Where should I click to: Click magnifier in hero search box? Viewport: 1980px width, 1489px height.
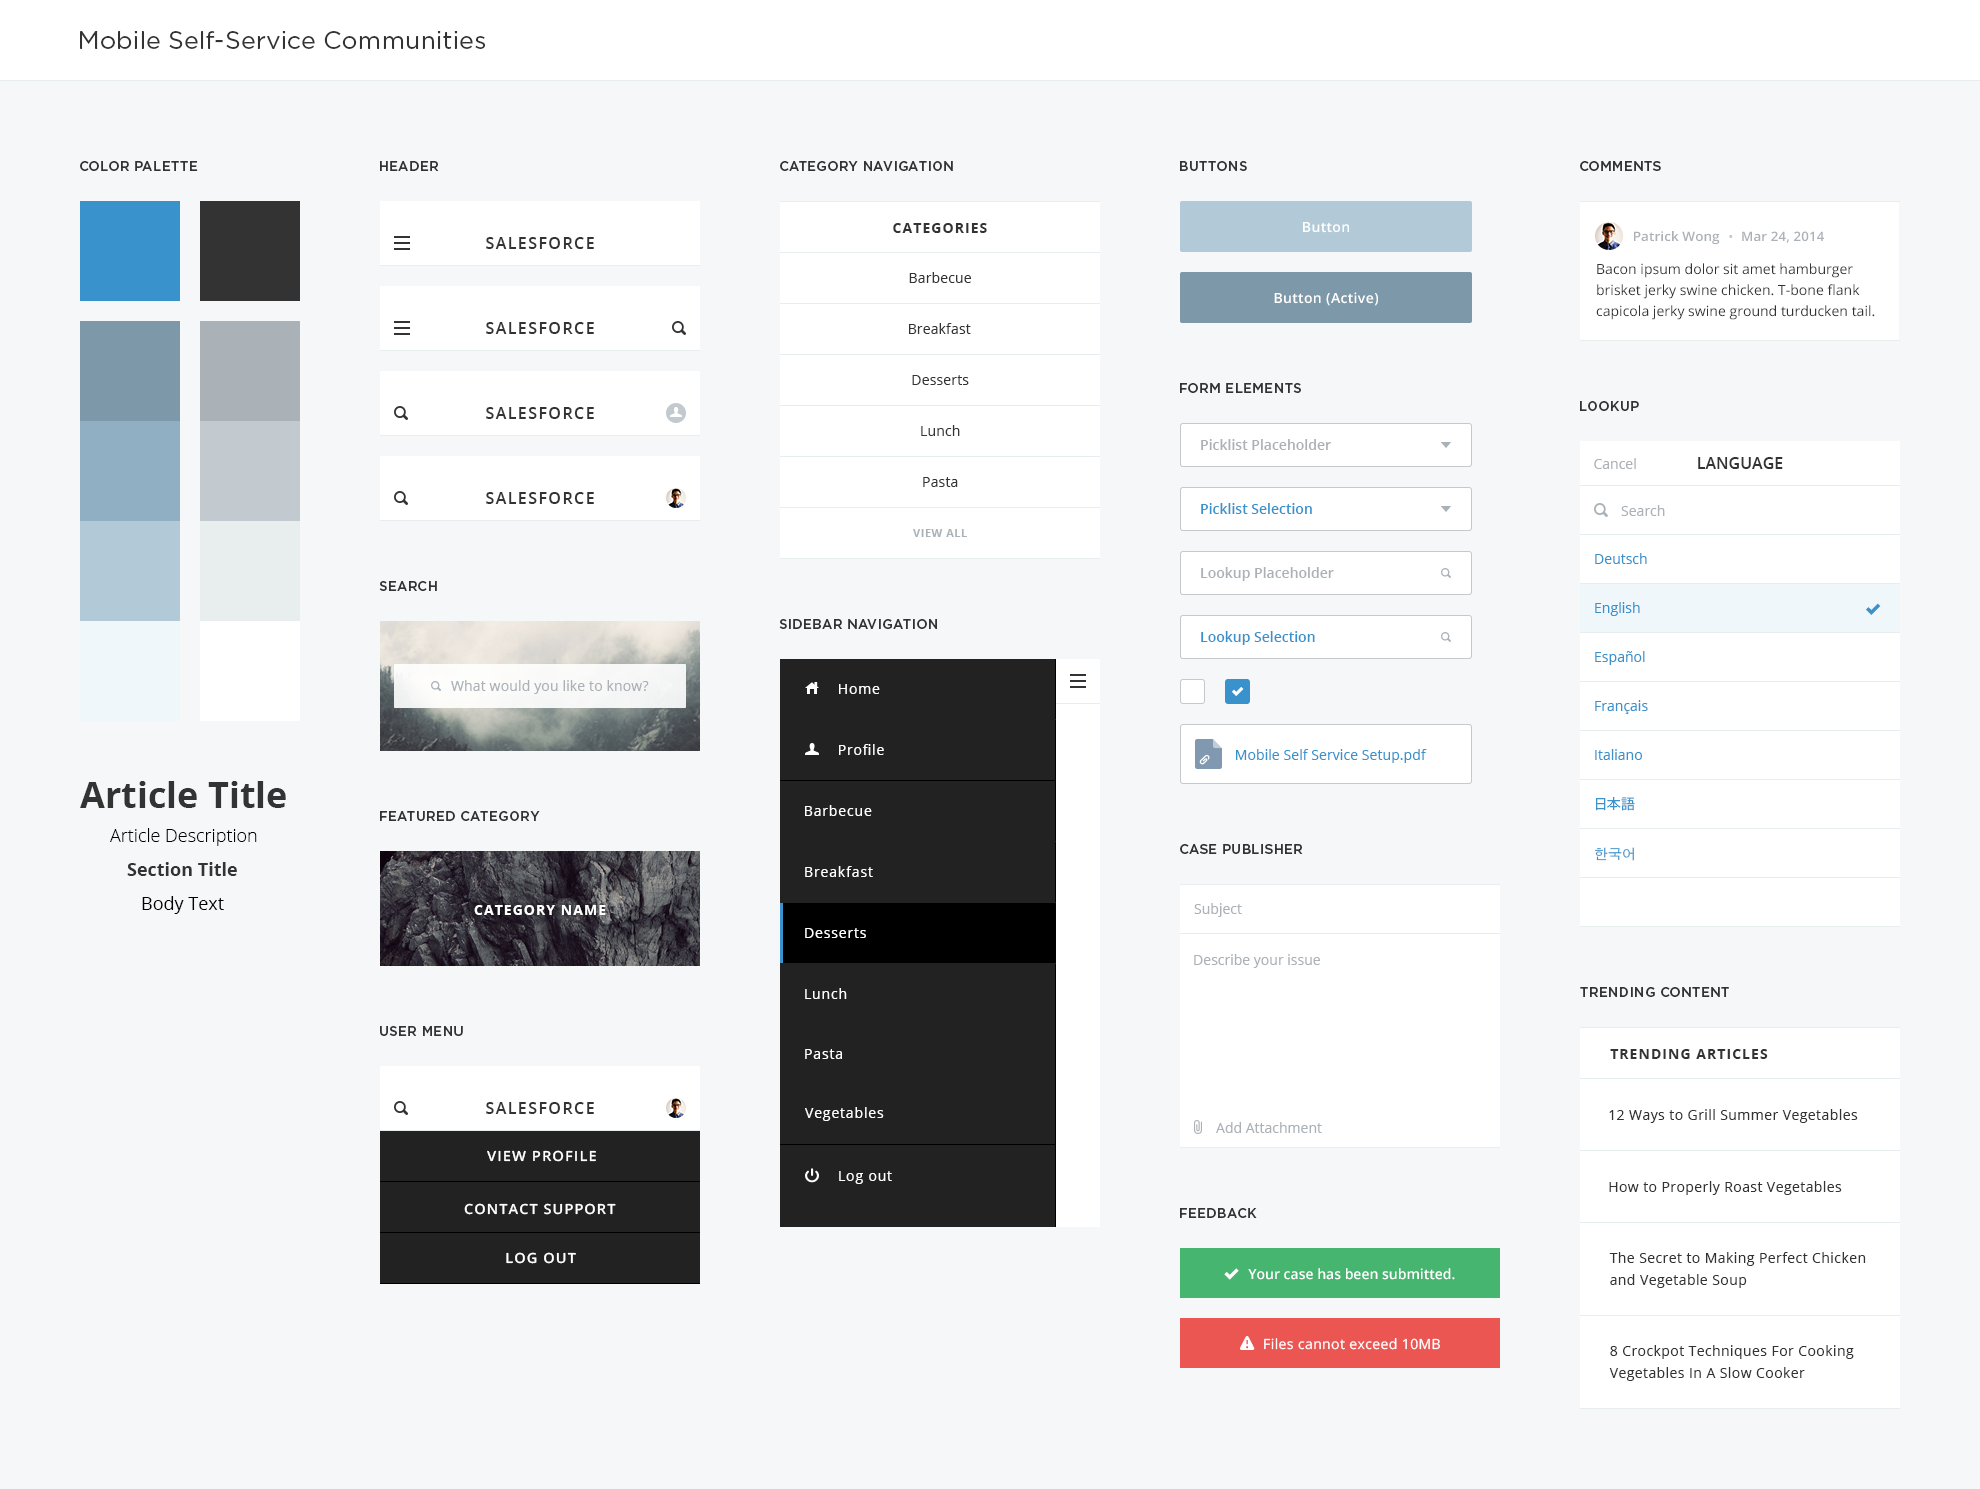[436, 686]
